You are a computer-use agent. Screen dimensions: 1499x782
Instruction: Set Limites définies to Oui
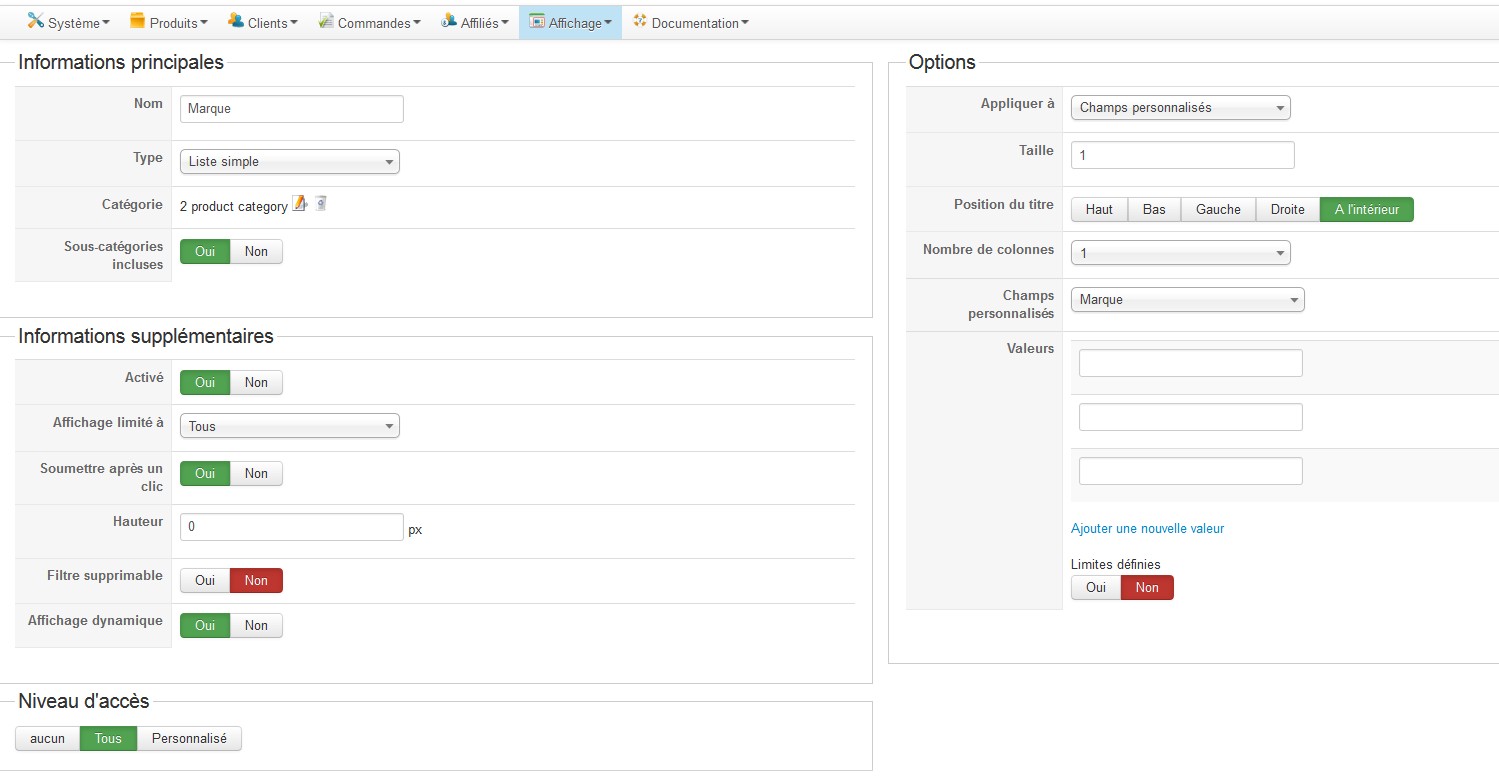[x=1096, y=587]
